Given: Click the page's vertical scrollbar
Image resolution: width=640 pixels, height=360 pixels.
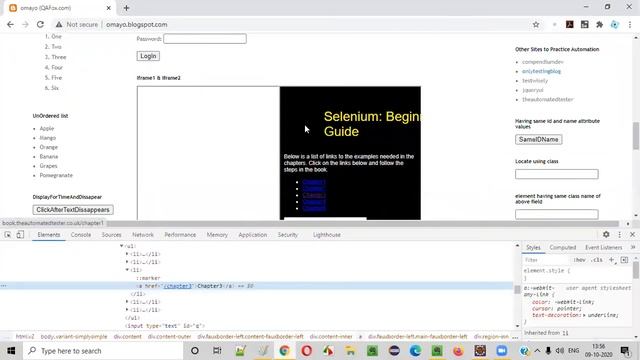Looking at the screenshot, I should pos(636,136).
